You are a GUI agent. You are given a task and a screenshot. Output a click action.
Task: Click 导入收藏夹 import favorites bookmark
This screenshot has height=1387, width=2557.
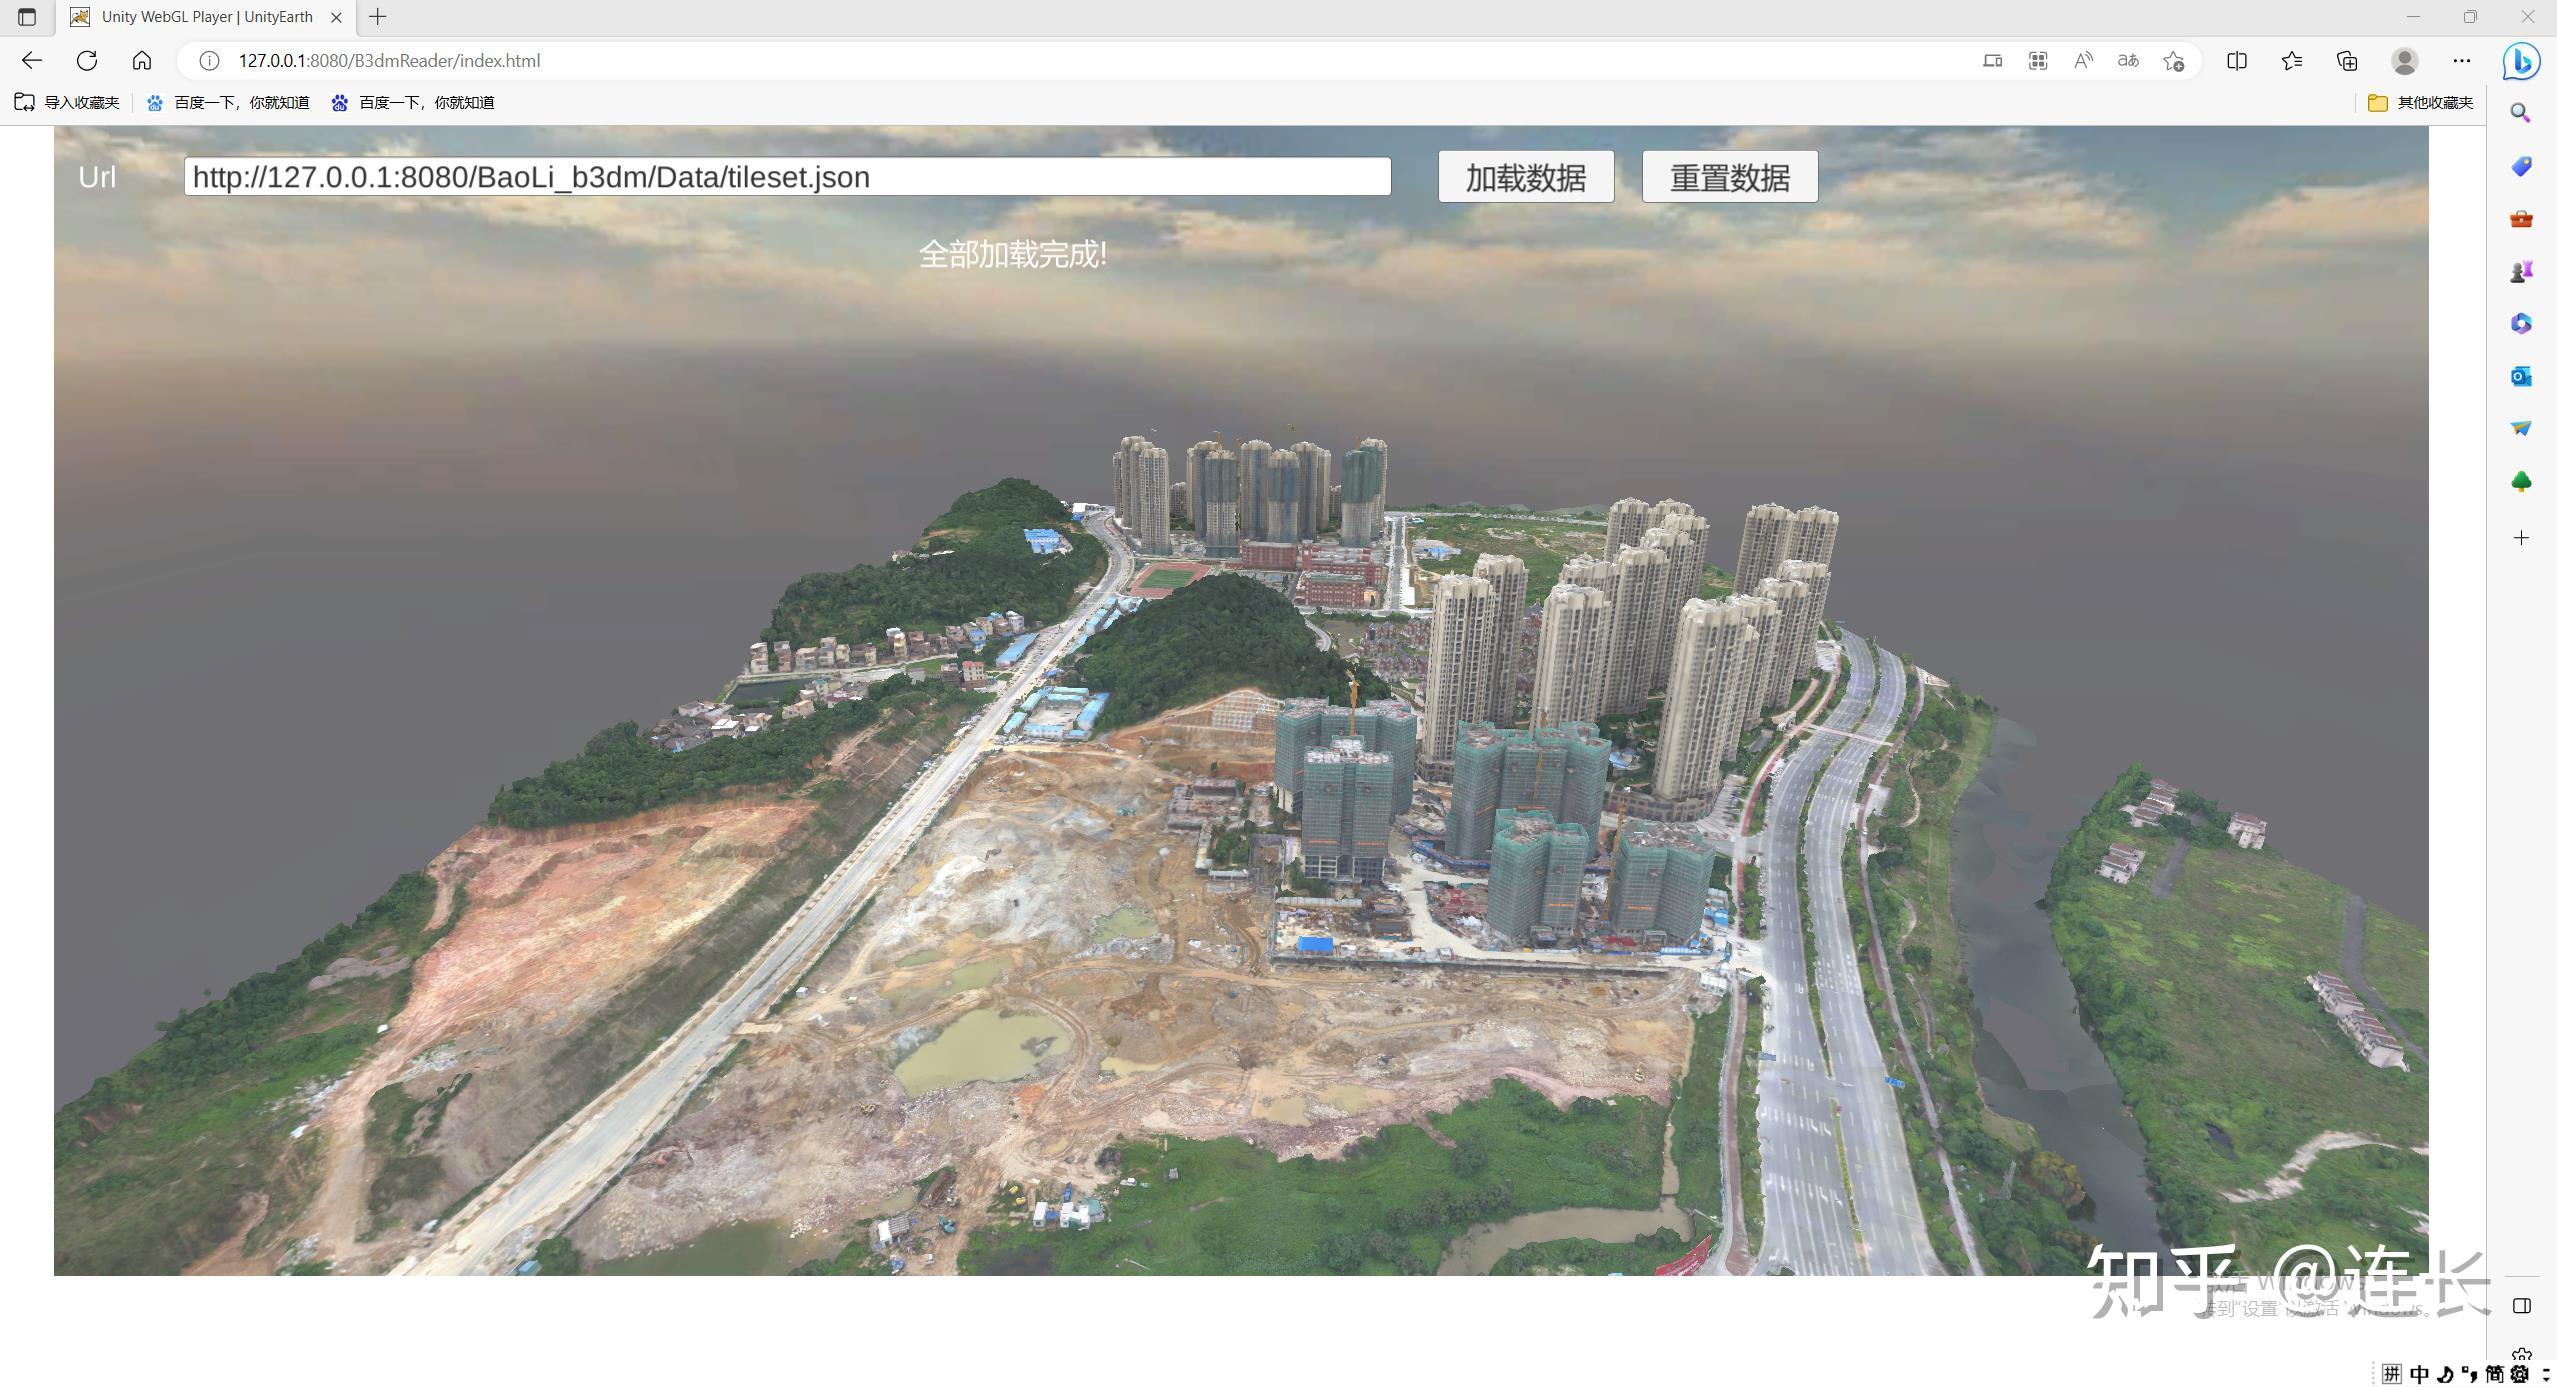tap(67, 102)
